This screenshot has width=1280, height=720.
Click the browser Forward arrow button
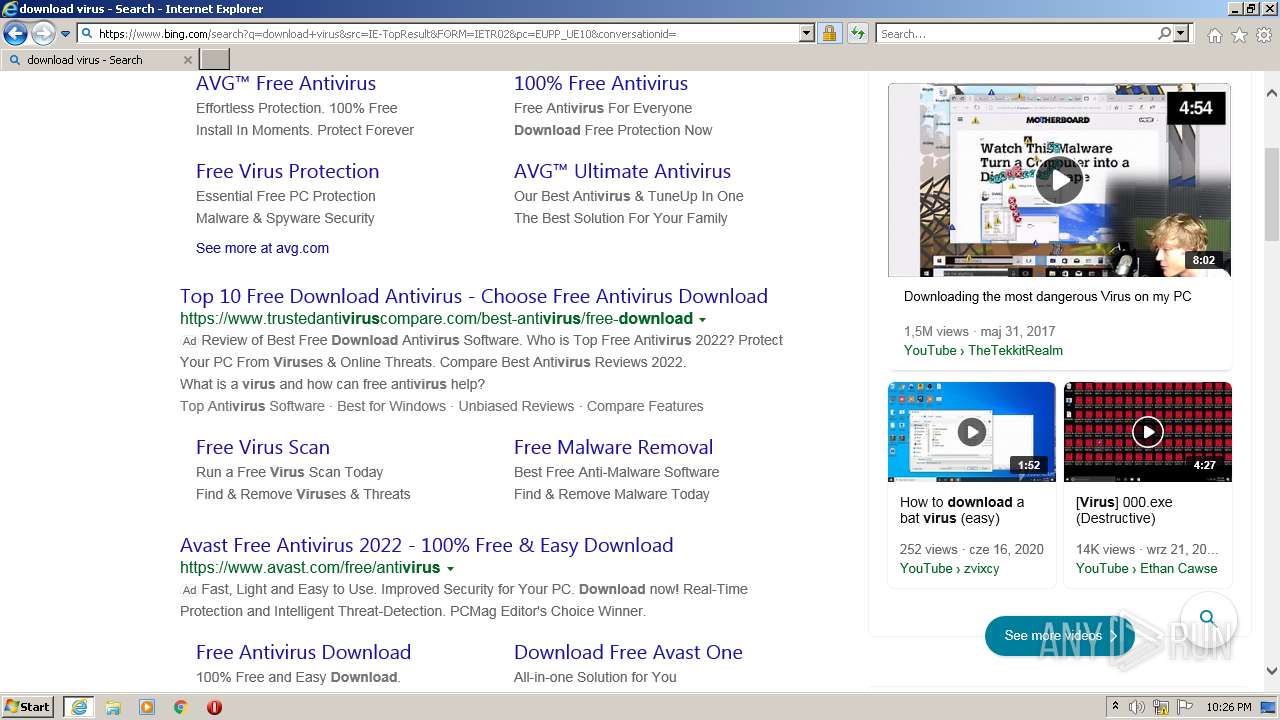coord(43,34)
